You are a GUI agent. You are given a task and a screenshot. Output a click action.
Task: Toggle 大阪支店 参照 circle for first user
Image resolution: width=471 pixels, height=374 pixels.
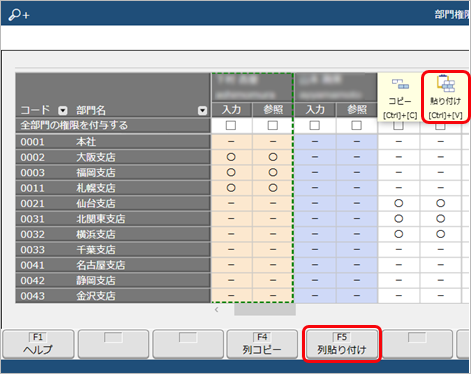(x=273, y=157)
